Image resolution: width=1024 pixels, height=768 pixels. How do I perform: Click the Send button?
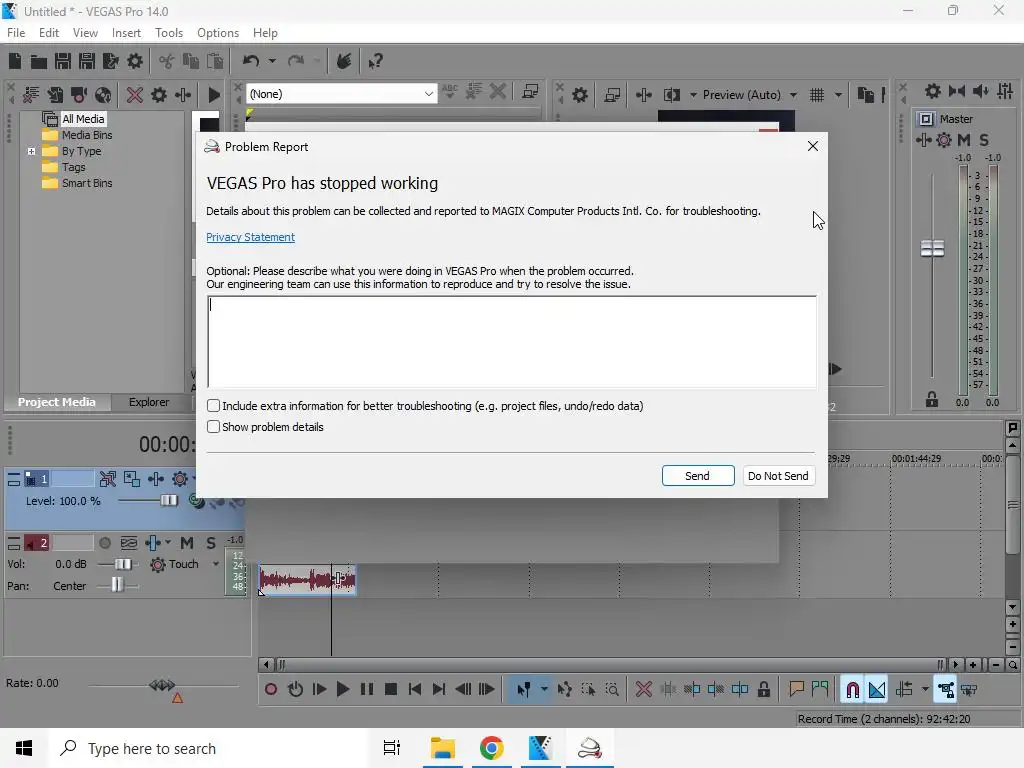point(697,475)
